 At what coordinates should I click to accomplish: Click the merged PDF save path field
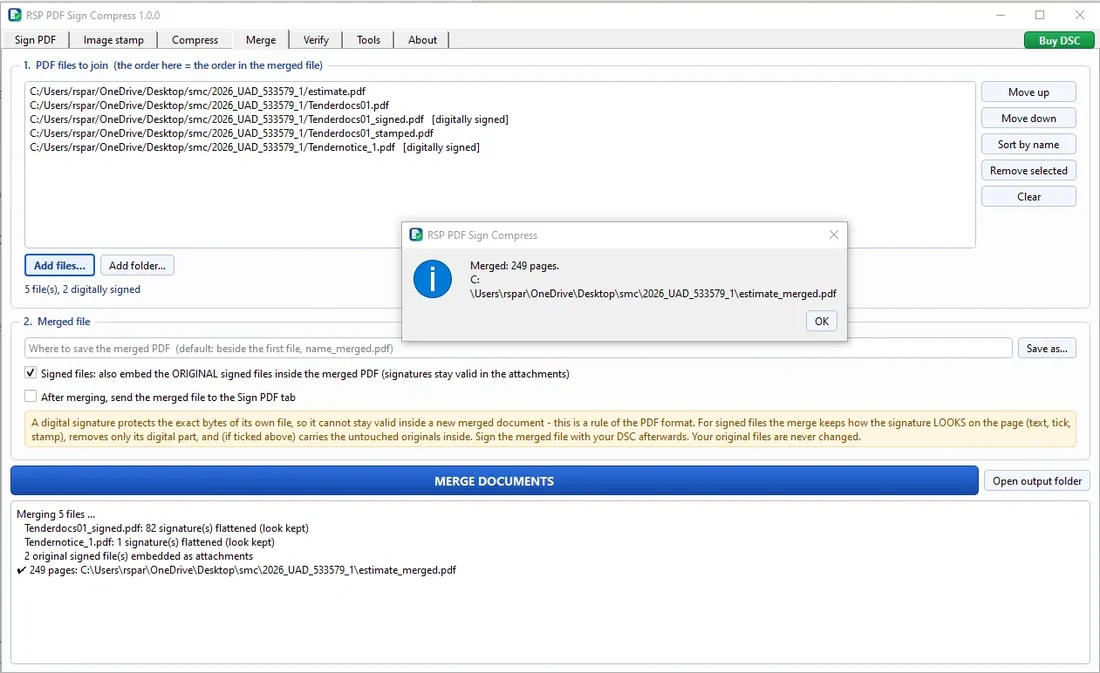[x=518, y=348]
